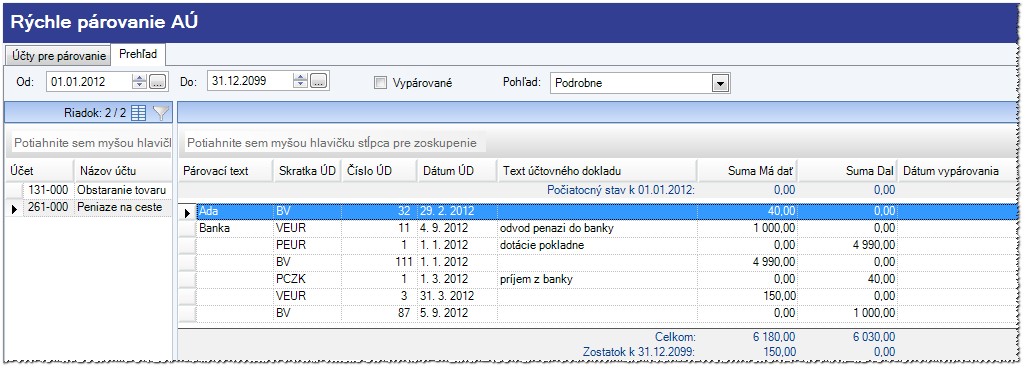This screenshot has width=1029, height=372.
Task: Click date cell 4. 9. 2012
Action: click(457, 228)
